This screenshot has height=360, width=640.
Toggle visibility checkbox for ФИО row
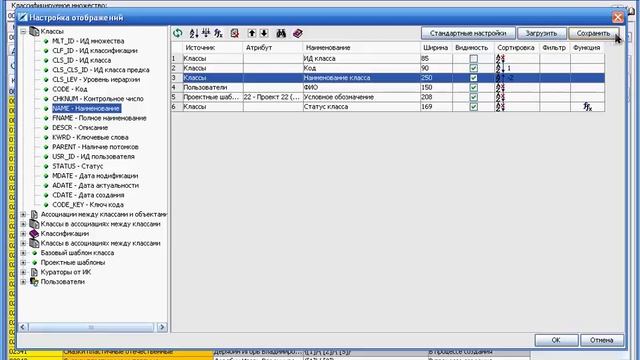point(473,87)
